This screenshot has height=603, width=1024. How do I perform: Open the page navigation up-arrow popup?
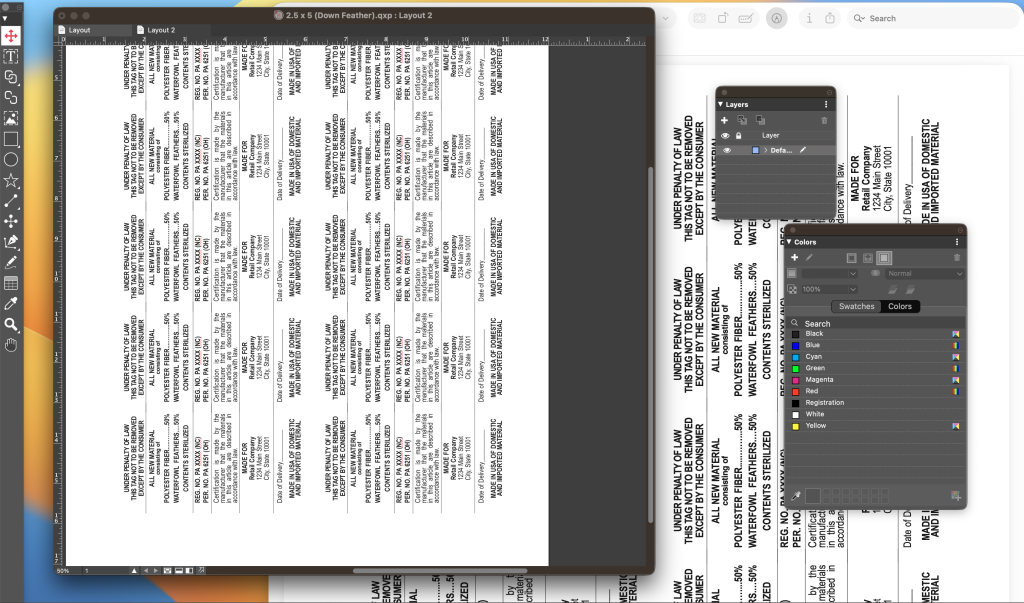point(135,570)
